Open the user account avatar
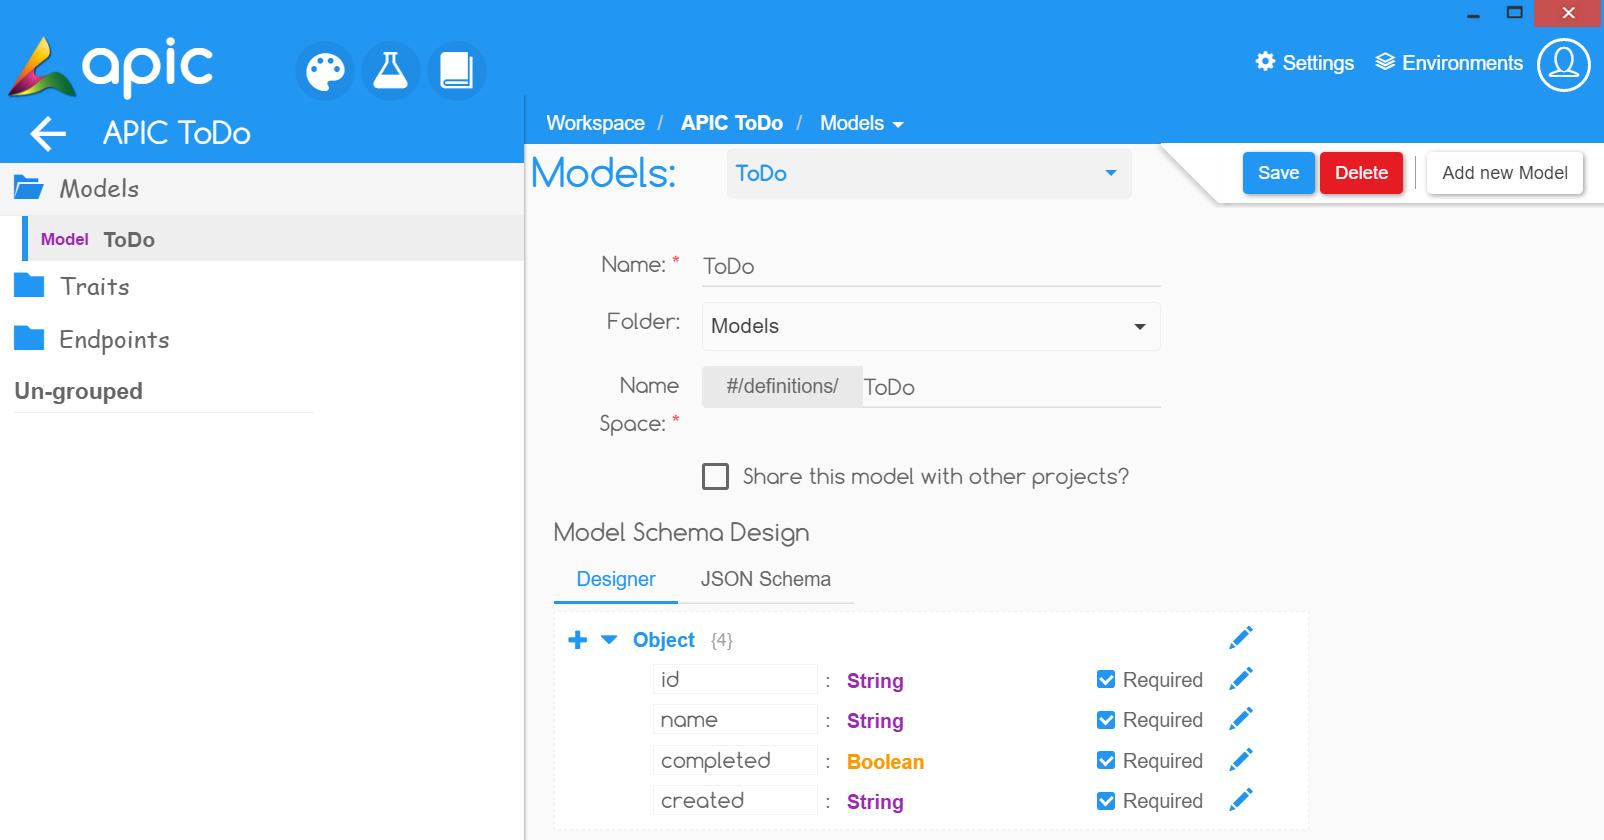1604x840 pixels. 1563,65
